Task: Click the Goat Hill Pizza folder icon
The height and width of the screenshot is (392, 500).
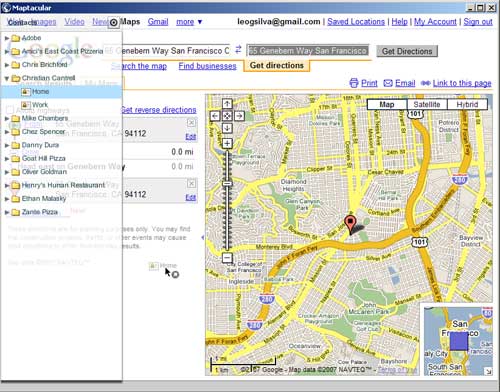Action: tap(15, 159)
